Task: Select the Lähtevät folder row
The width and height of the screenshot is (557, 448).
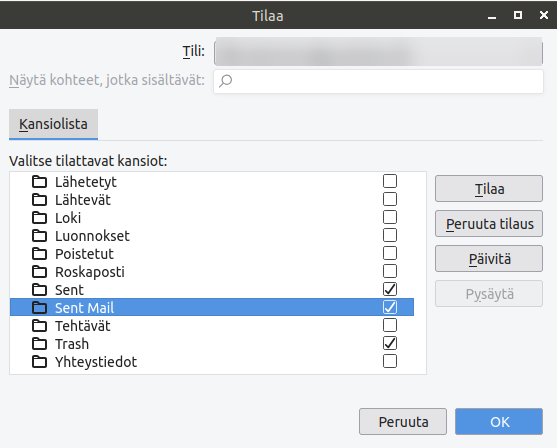Action: pos(212,200)
